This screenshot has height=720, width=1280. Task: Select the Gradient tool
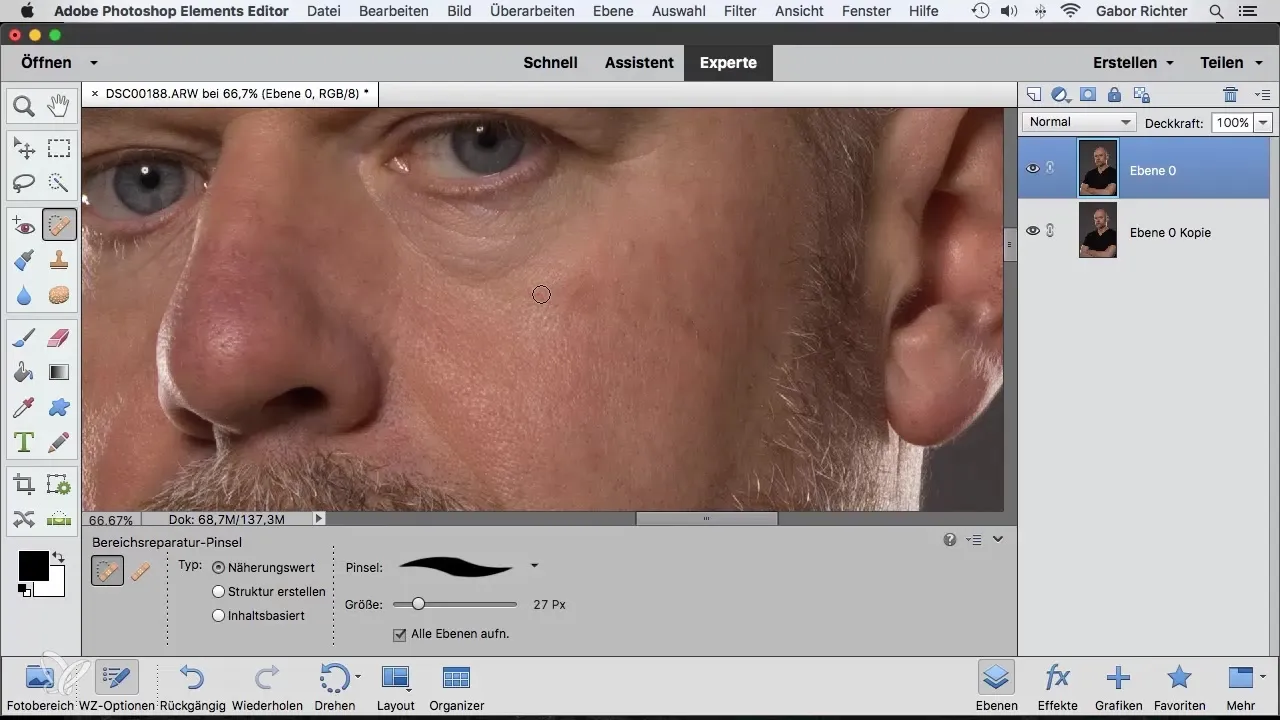(59, 373)
